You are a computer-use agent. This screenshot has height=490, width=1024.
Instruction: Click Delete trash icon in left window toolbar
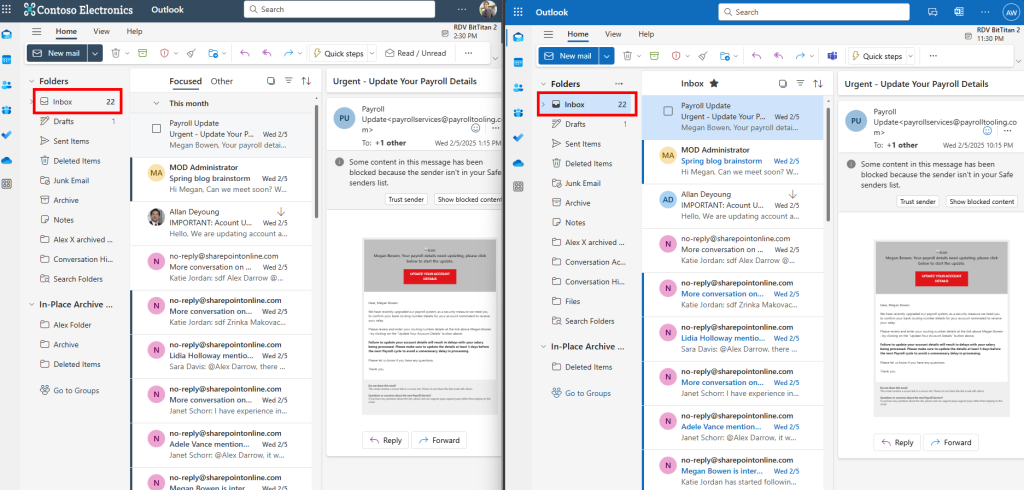116,54
